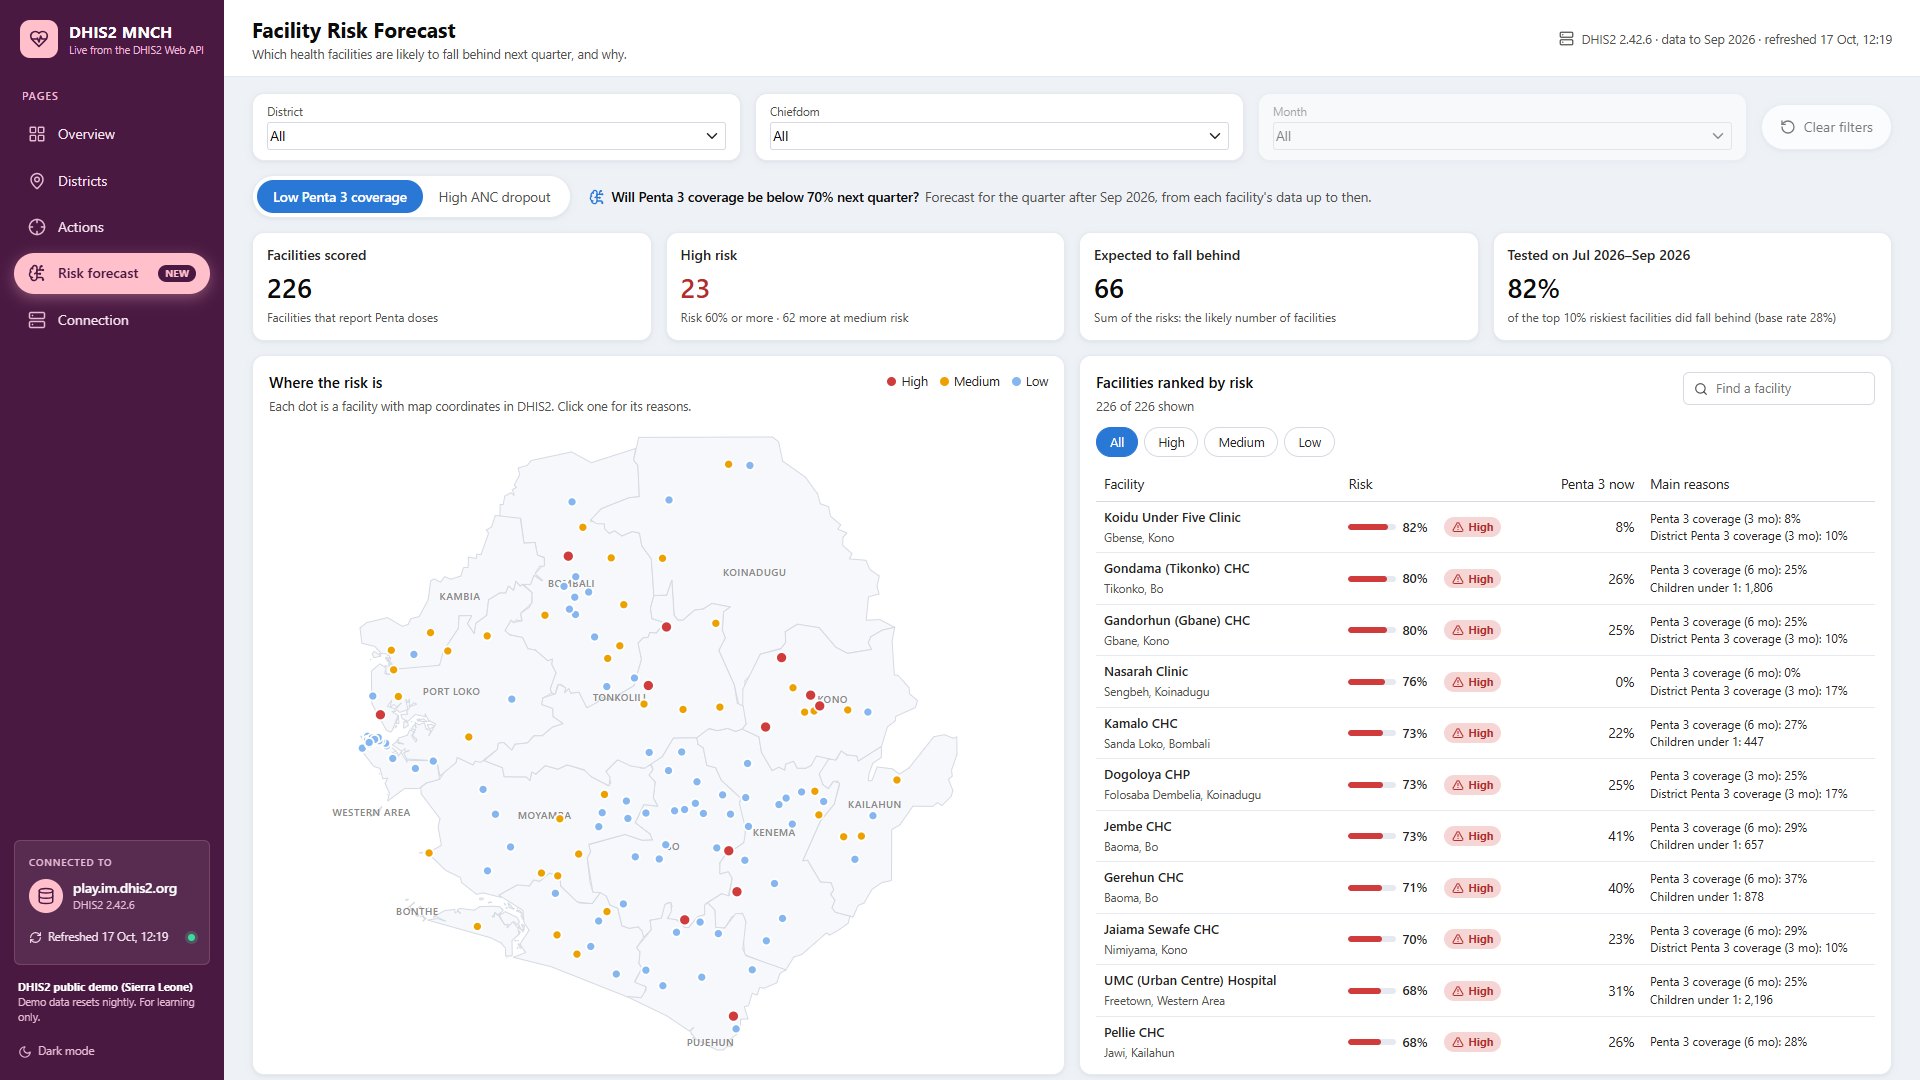Viewport: 1920px width, 1080px height.
Task: Open the Actions page
Action: point(112,227)
